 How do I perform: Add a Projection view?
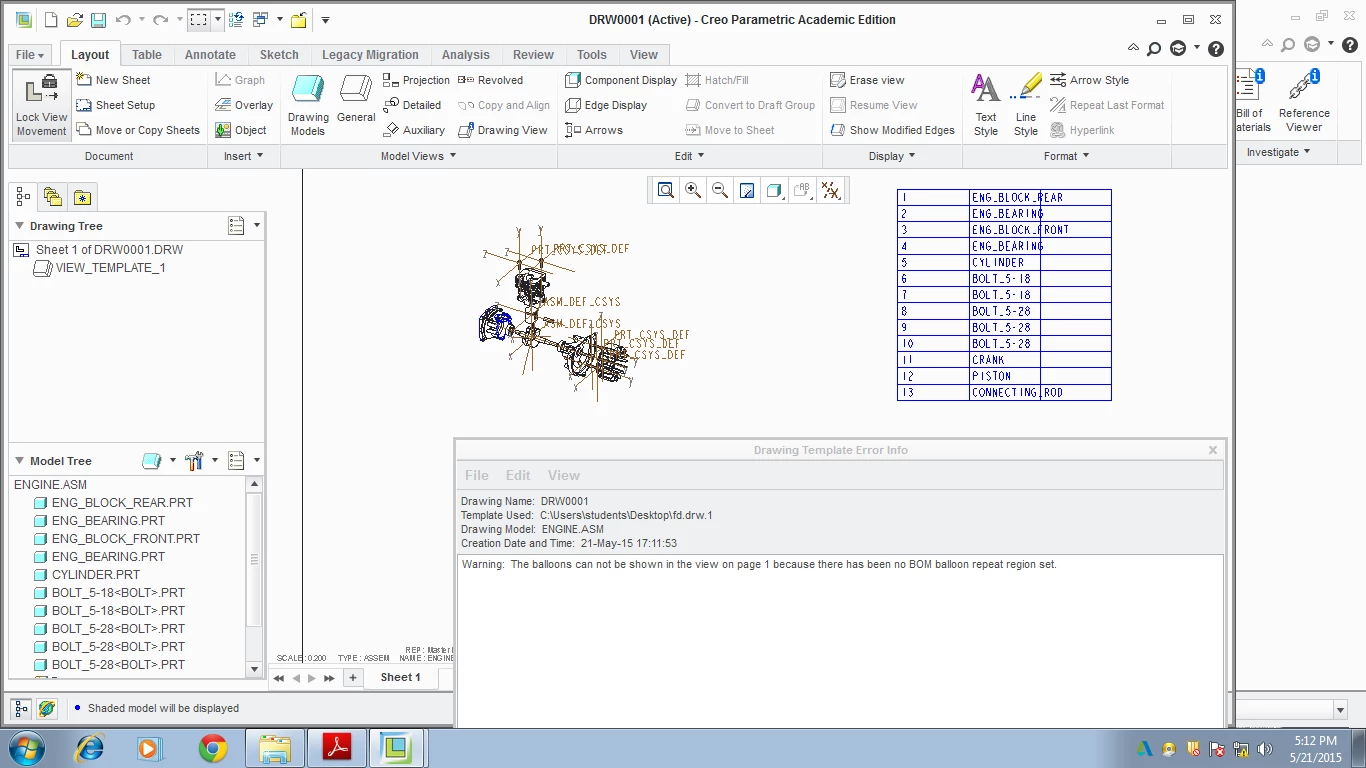point(416,80)
